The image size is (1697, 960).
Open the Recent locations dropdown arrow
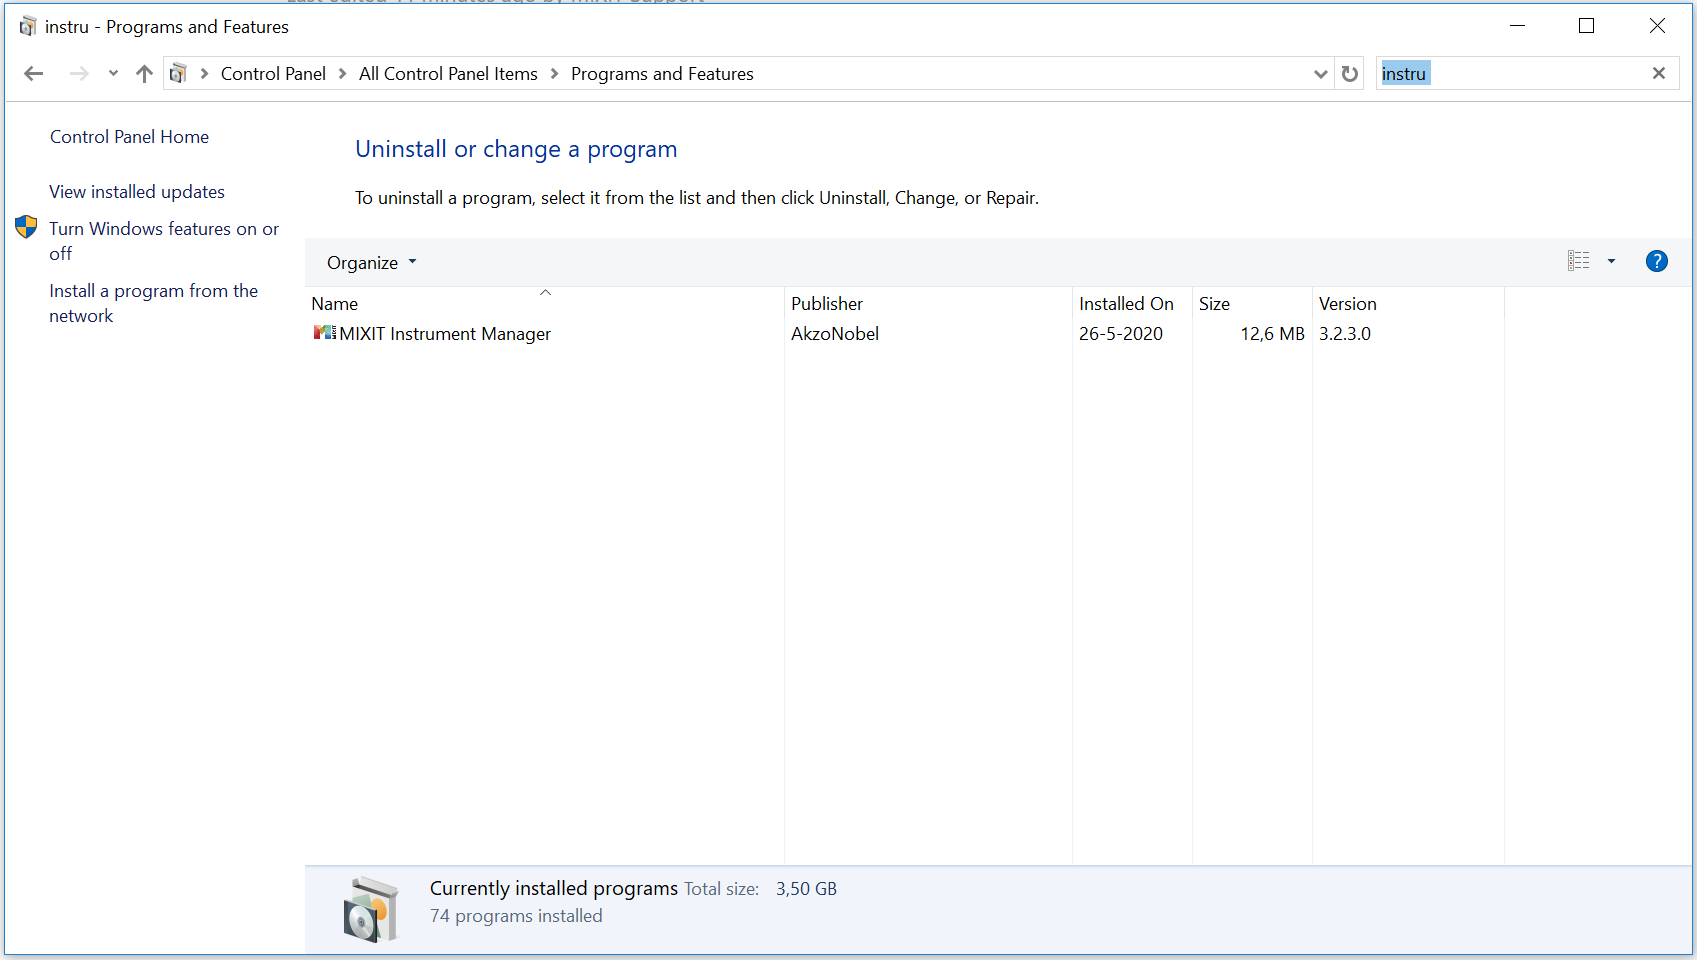[113, 74]
